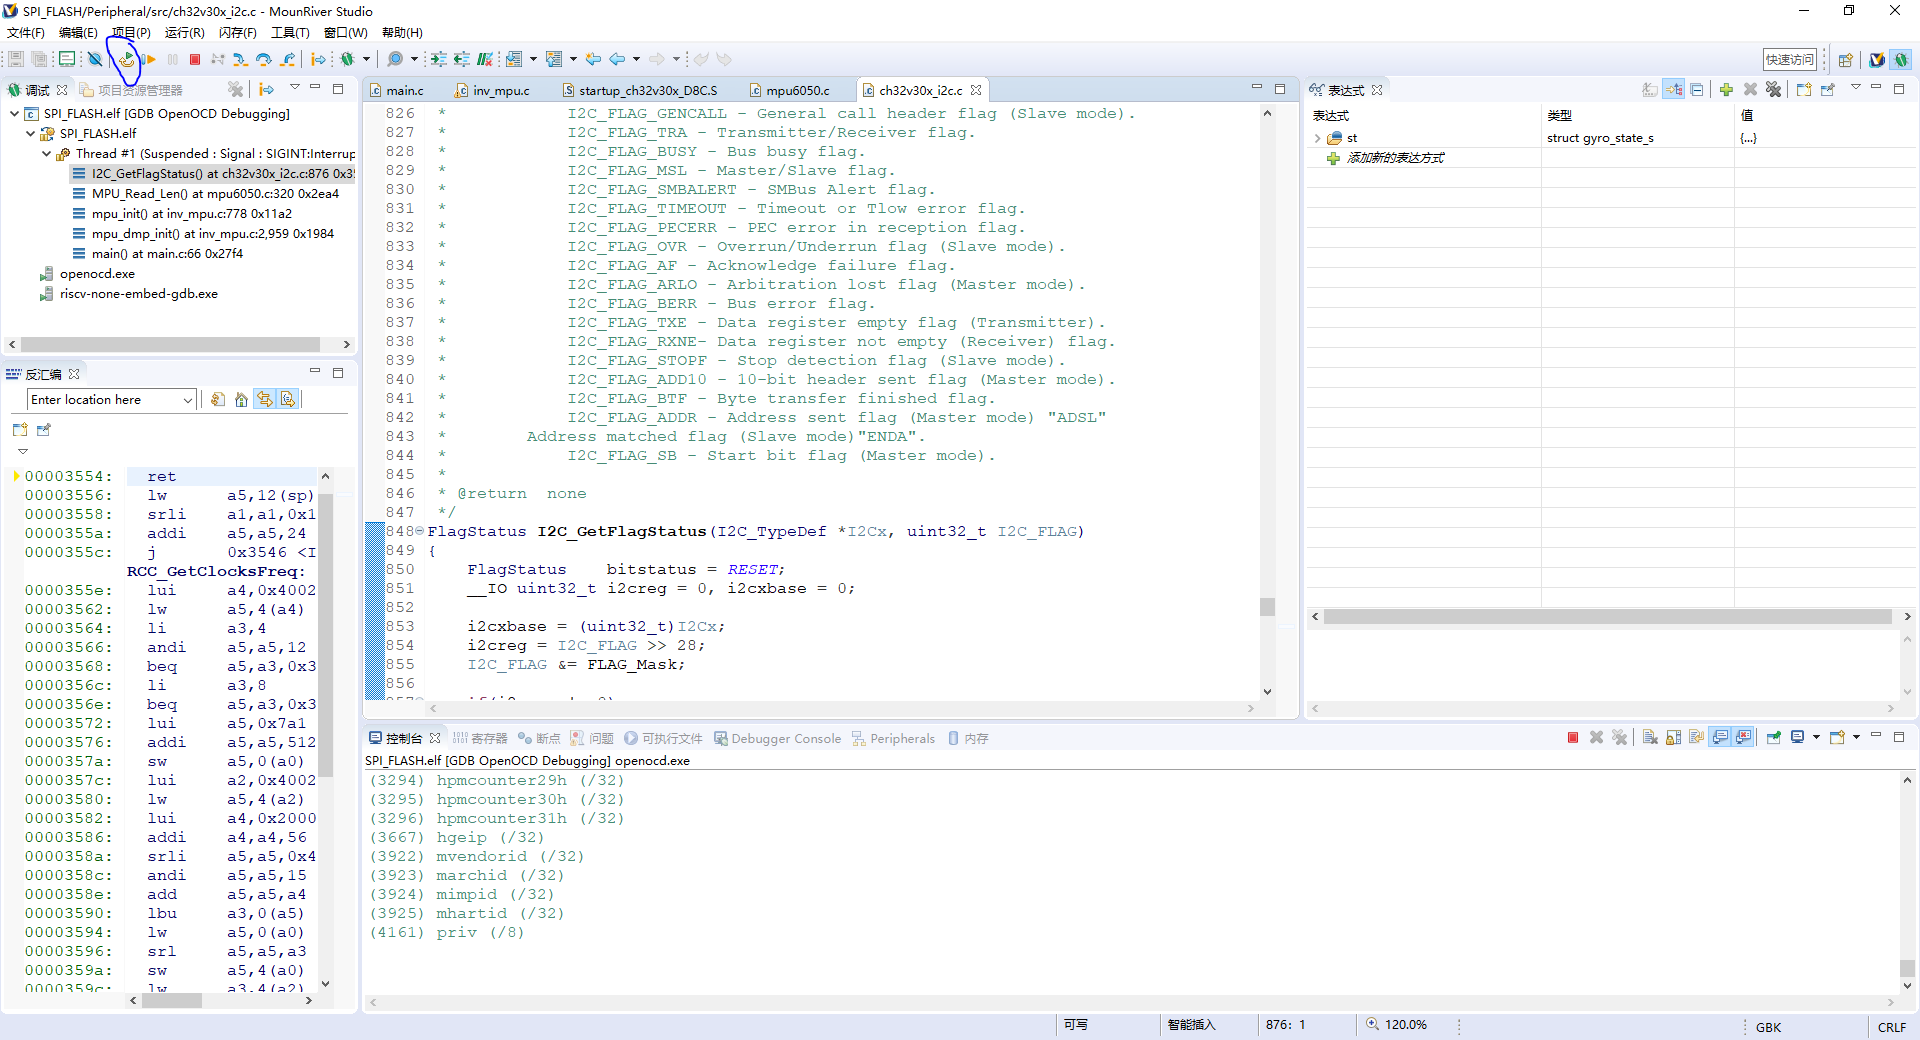The image size is (1920, 1040).
Task: Add new expression with green plus icon
Action: coord(1726,90)
